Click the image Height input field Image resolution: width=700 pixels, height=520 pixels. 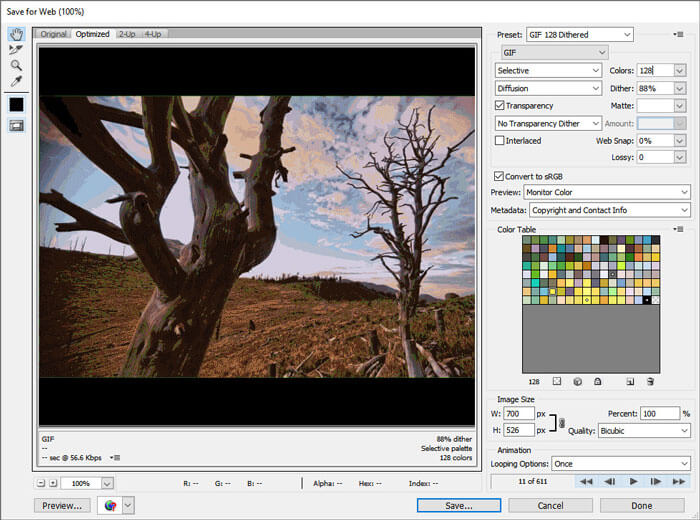[x=519, y=430]
